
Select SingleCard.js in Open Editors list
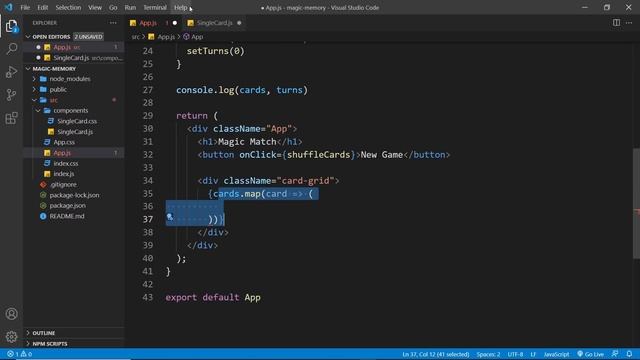tap(73, 58)
